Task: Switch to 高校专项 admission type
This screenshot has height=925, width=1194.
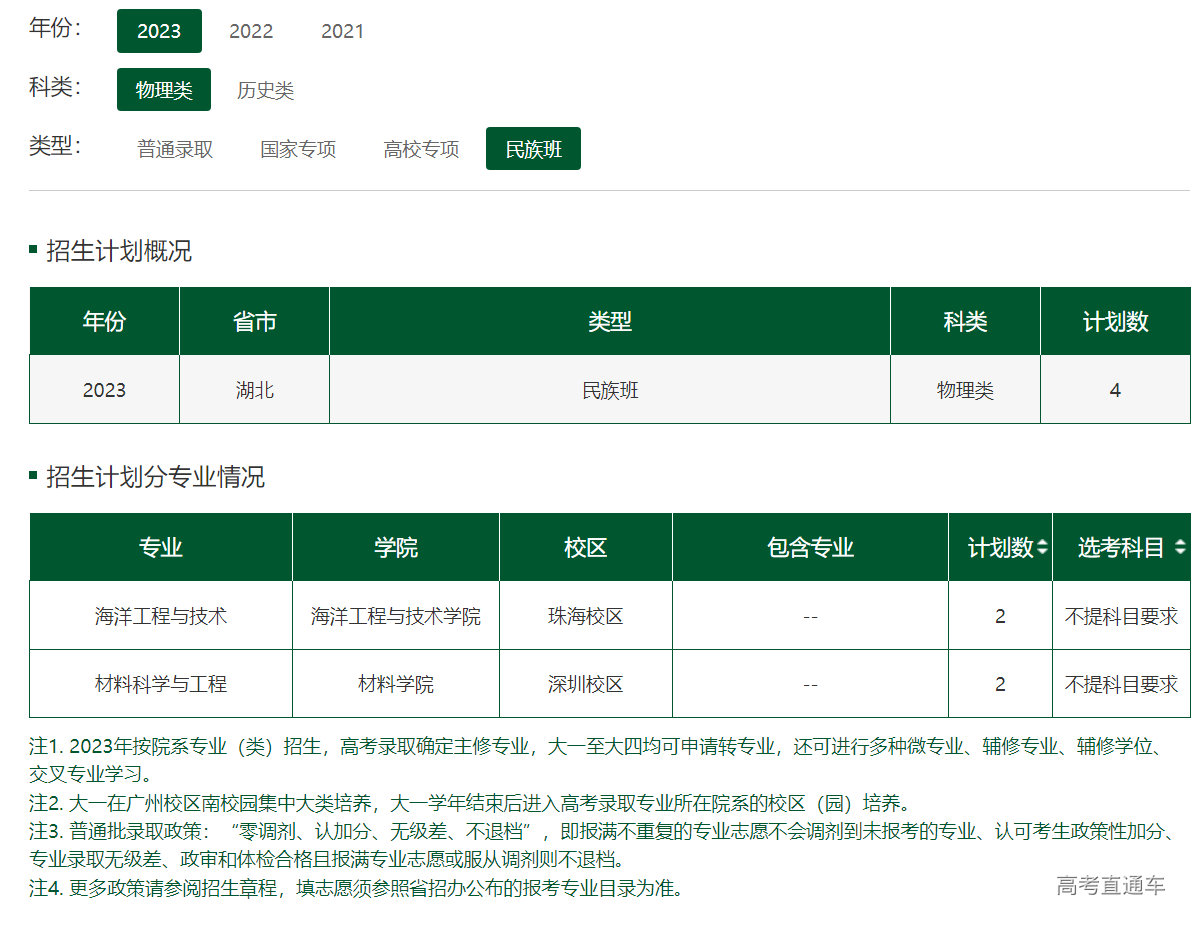Action: tap(421, 149)
